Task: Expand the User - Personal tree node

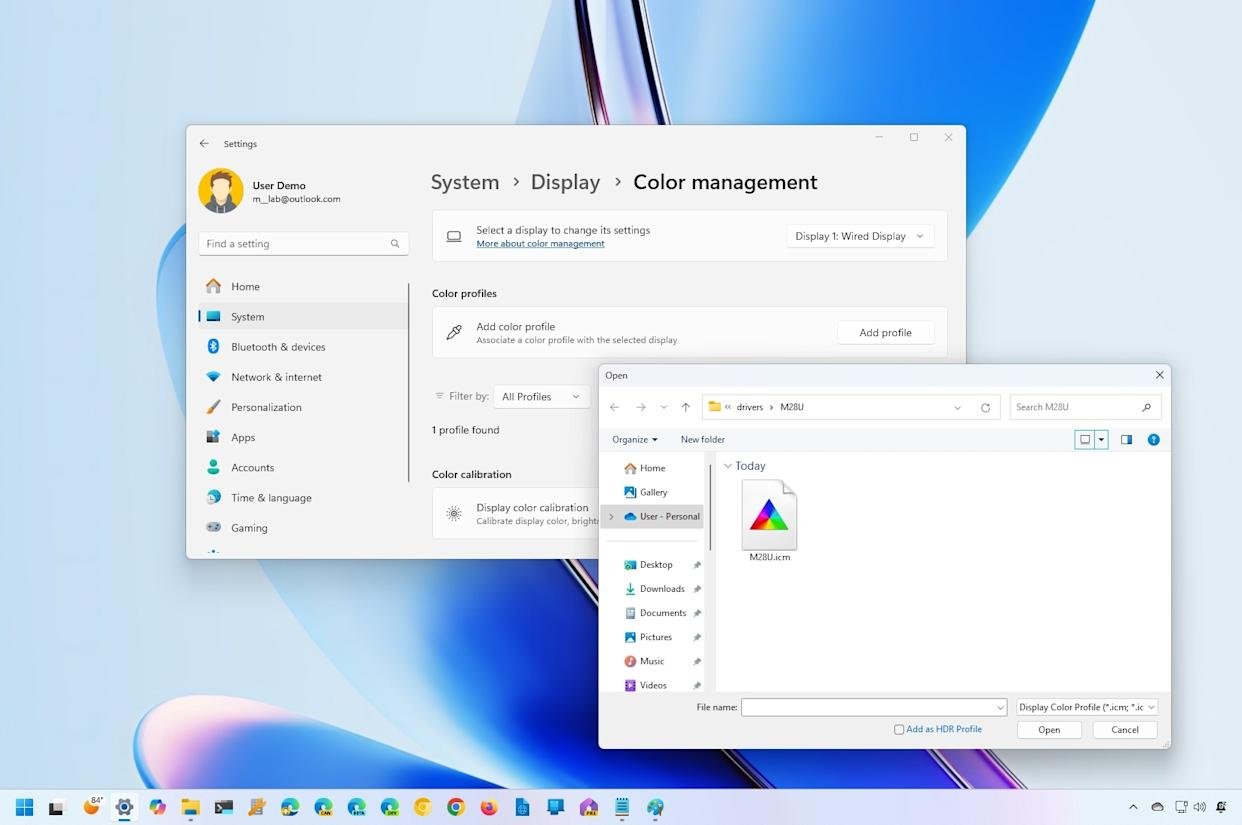Action: point(611,517)
